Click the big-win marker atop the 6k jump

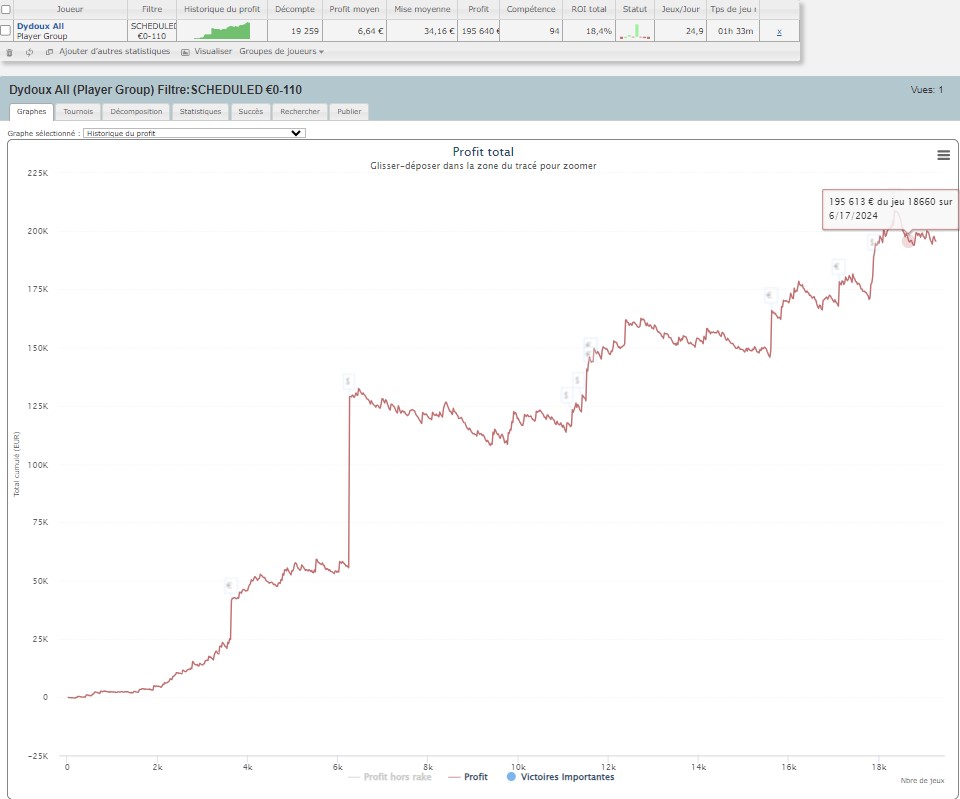pyautogui.click(x=348, y=381)
